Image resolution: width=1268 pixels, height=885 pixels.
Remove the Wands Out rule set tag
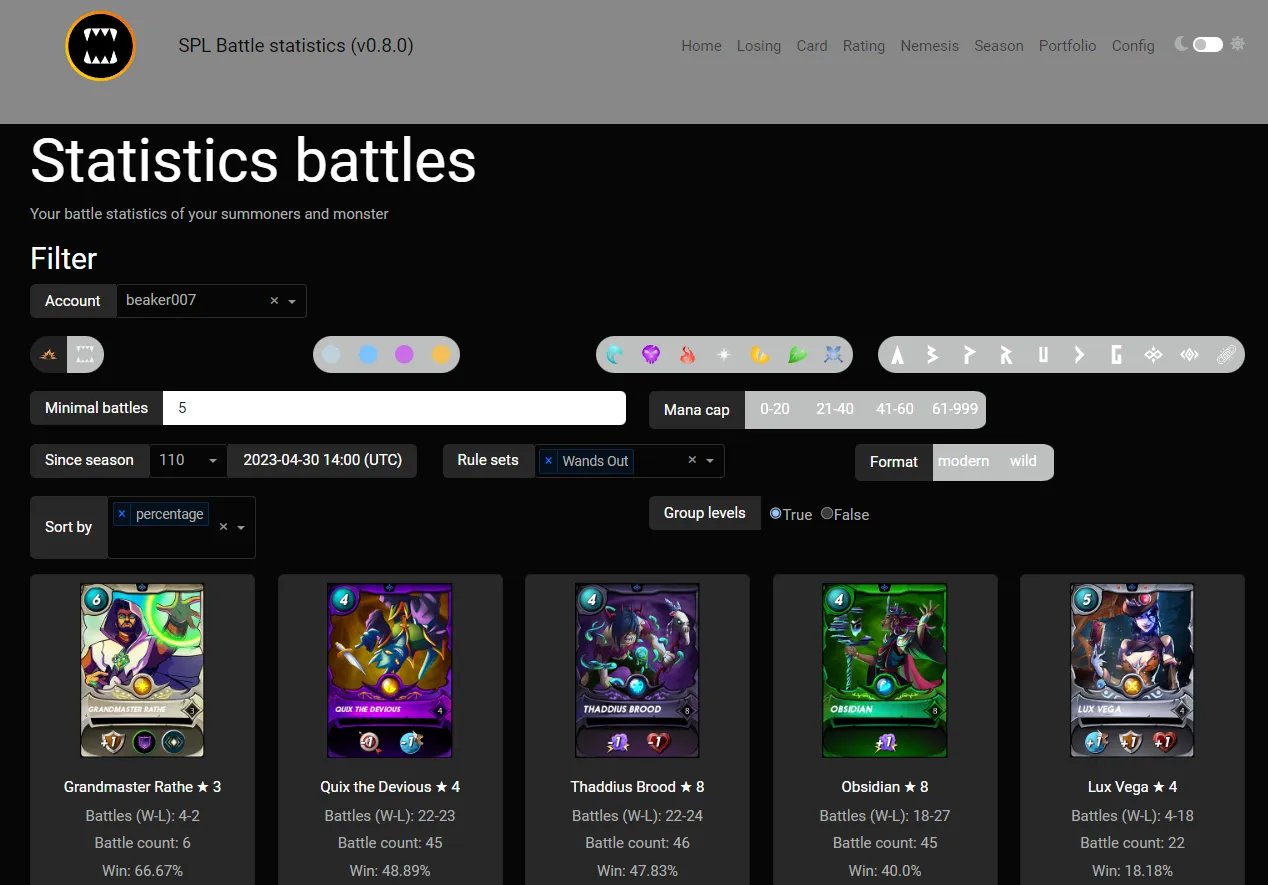[548, 461]
